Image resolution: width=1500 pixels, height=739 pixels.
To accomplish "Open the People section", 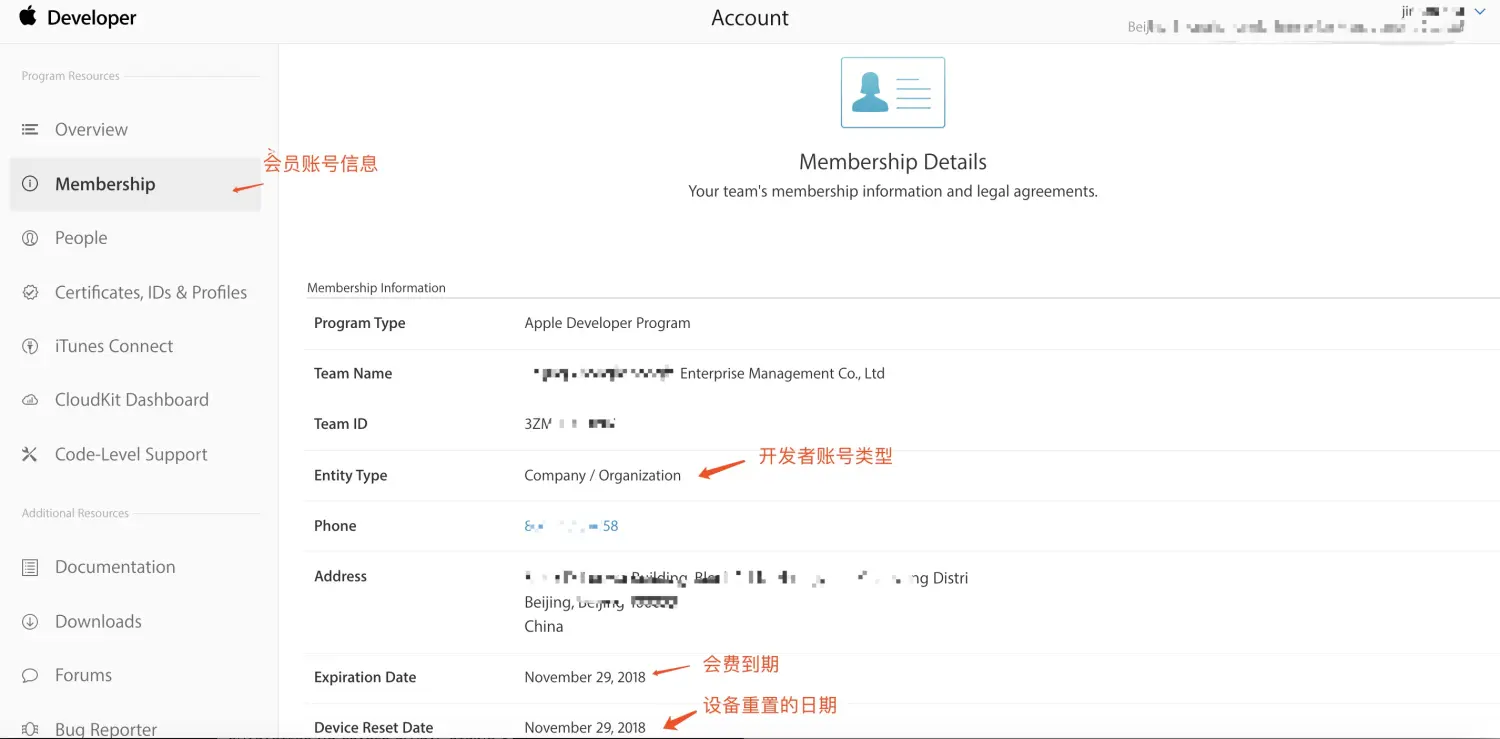I will click(81, 238).
